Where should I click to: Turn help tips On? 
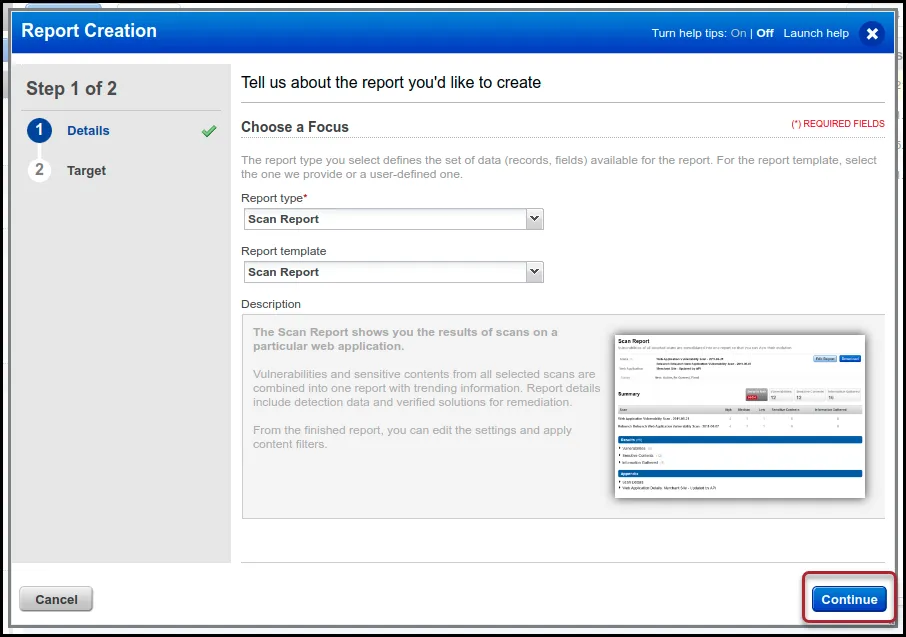(738, 34)
